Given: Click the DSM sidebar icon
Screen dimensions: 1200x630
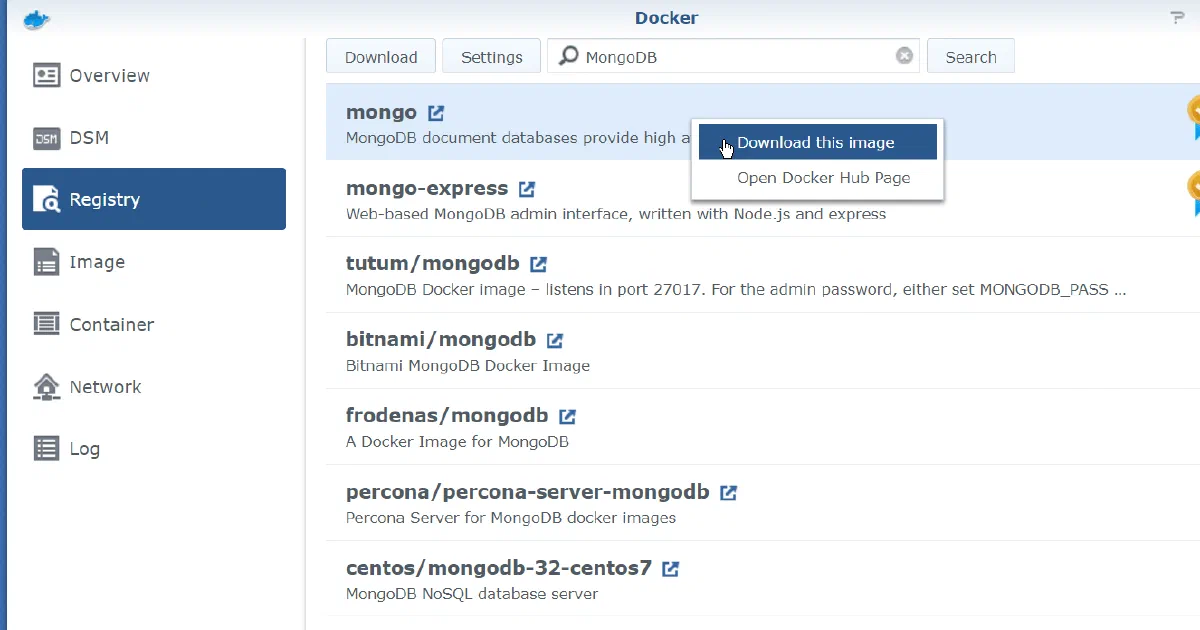Looking at the screenshot, I should pos(46,138).
